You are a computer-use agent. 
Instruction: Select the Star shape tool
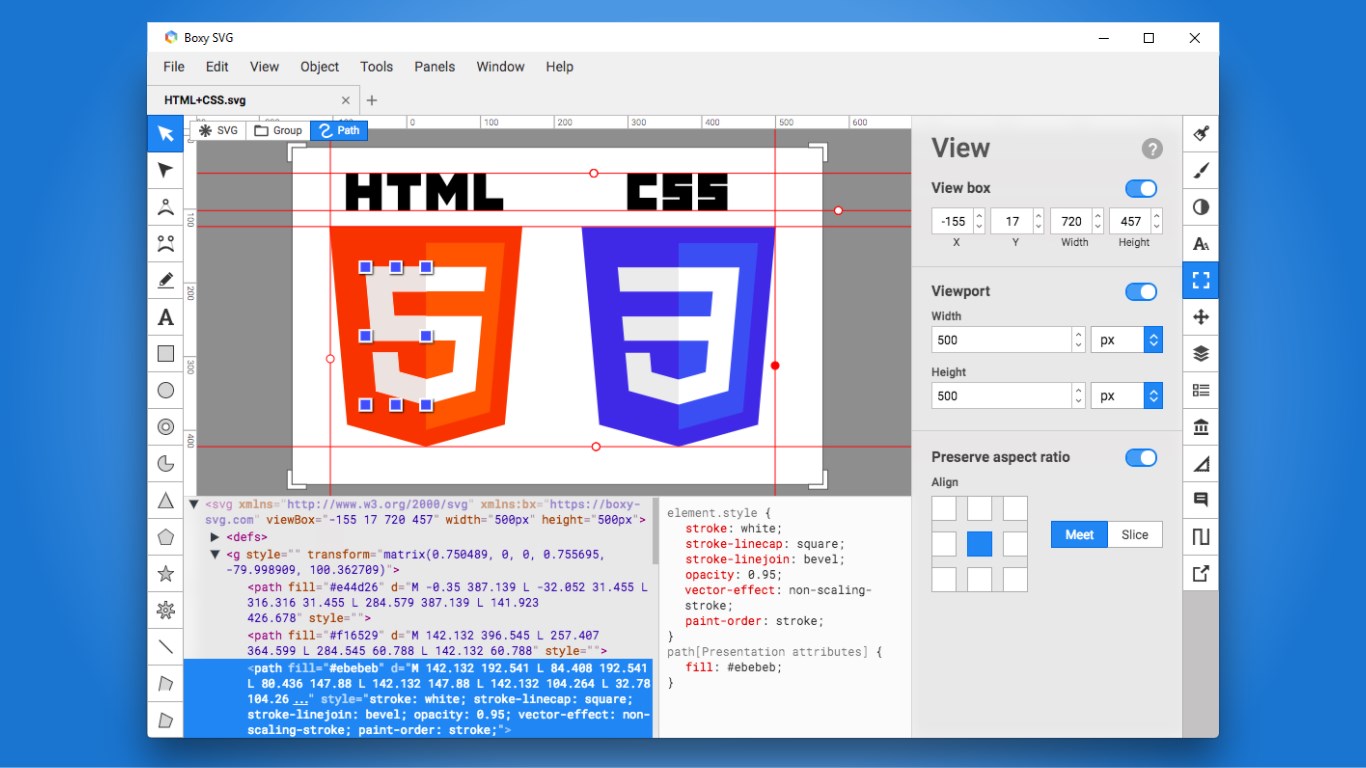165,573
